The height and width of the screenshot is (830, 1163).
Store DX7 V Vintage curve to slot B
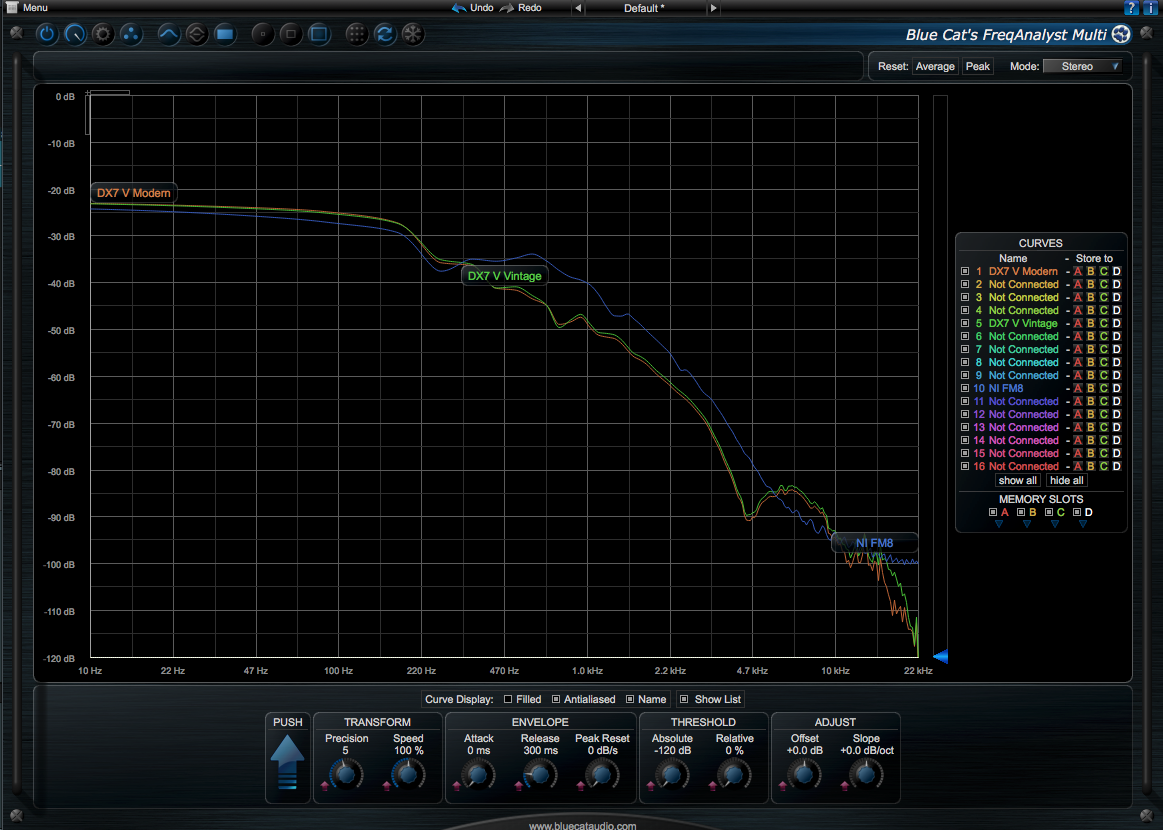tap(1090, 323)
